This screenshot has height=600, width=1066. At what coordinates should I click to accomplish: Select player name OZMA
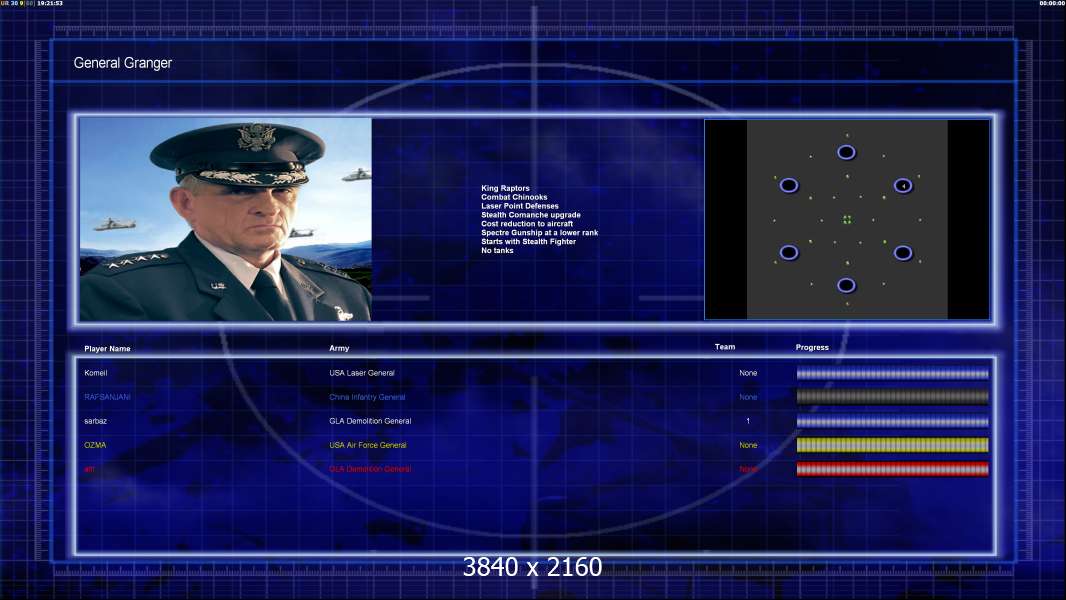click(95, 445)
